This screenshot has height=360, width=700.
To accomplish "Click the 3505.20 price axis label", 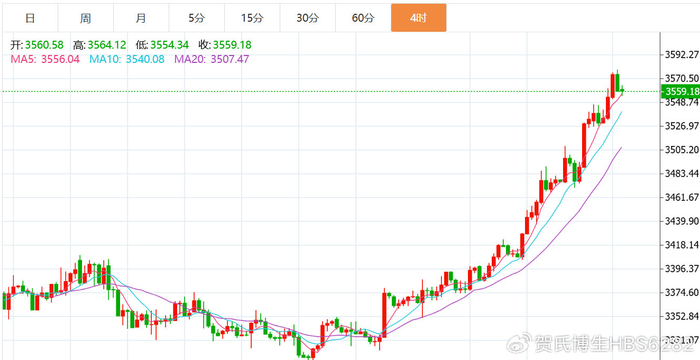I will tap(681, 150).
